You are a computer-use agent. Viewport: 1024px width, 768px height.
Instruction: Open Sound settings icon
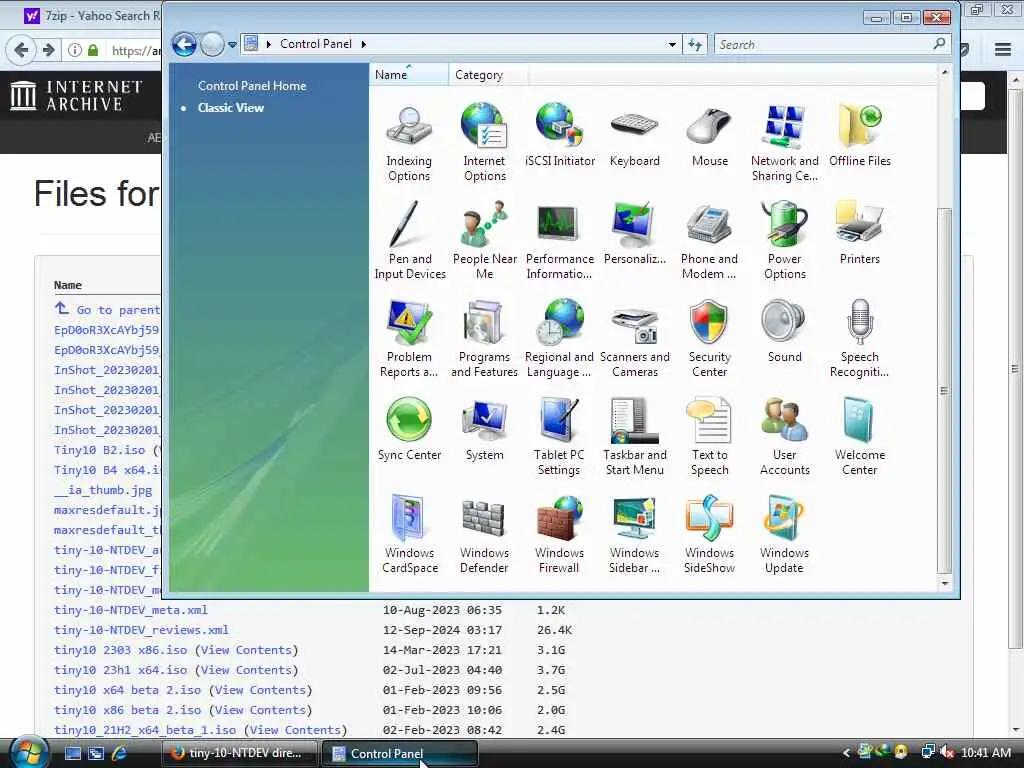[784, 331]
